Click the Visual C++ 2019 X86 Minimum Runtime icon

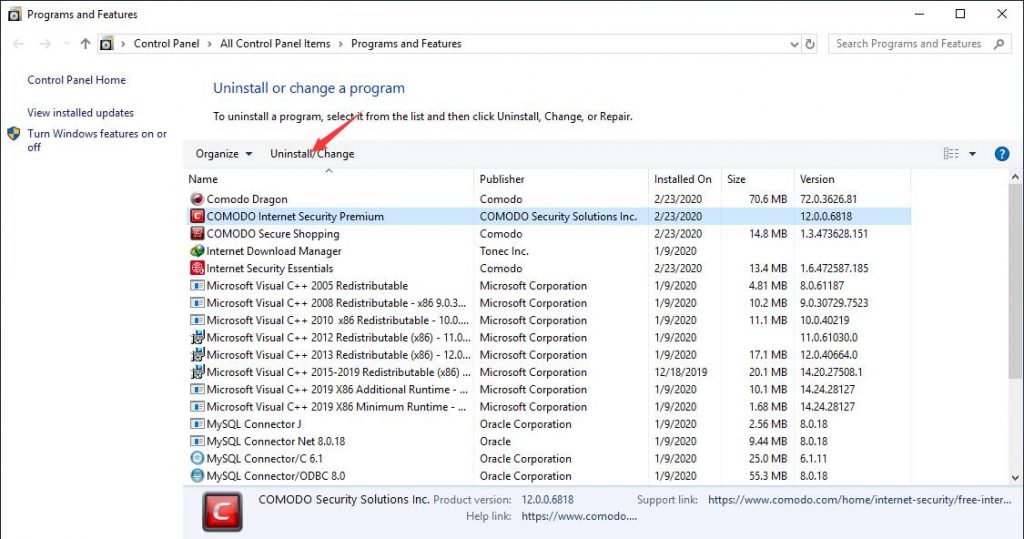coord(197,406)
